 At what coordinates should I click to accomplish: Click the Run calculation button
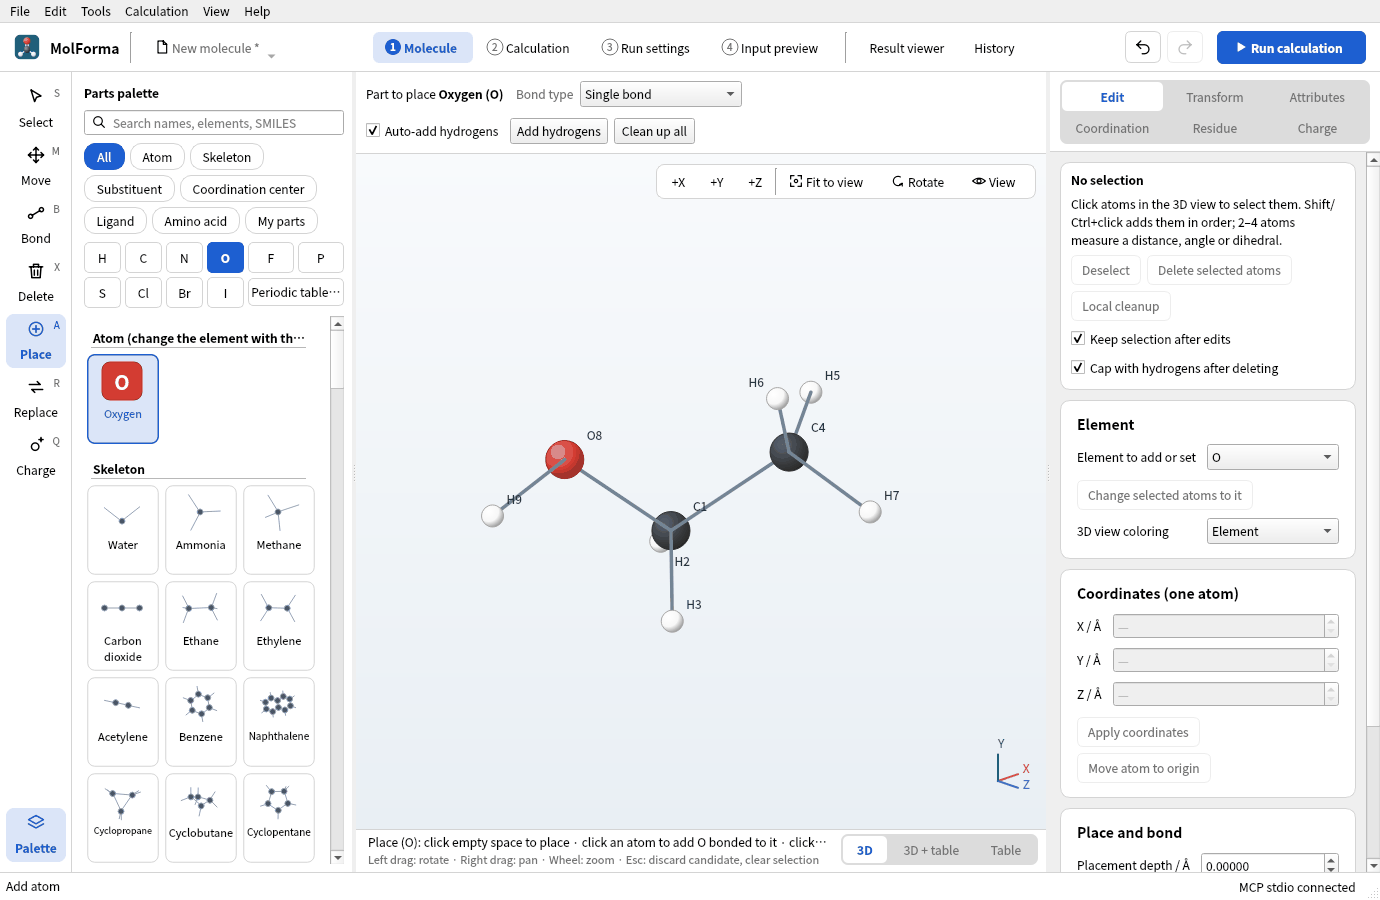(x=1291, y=48)
